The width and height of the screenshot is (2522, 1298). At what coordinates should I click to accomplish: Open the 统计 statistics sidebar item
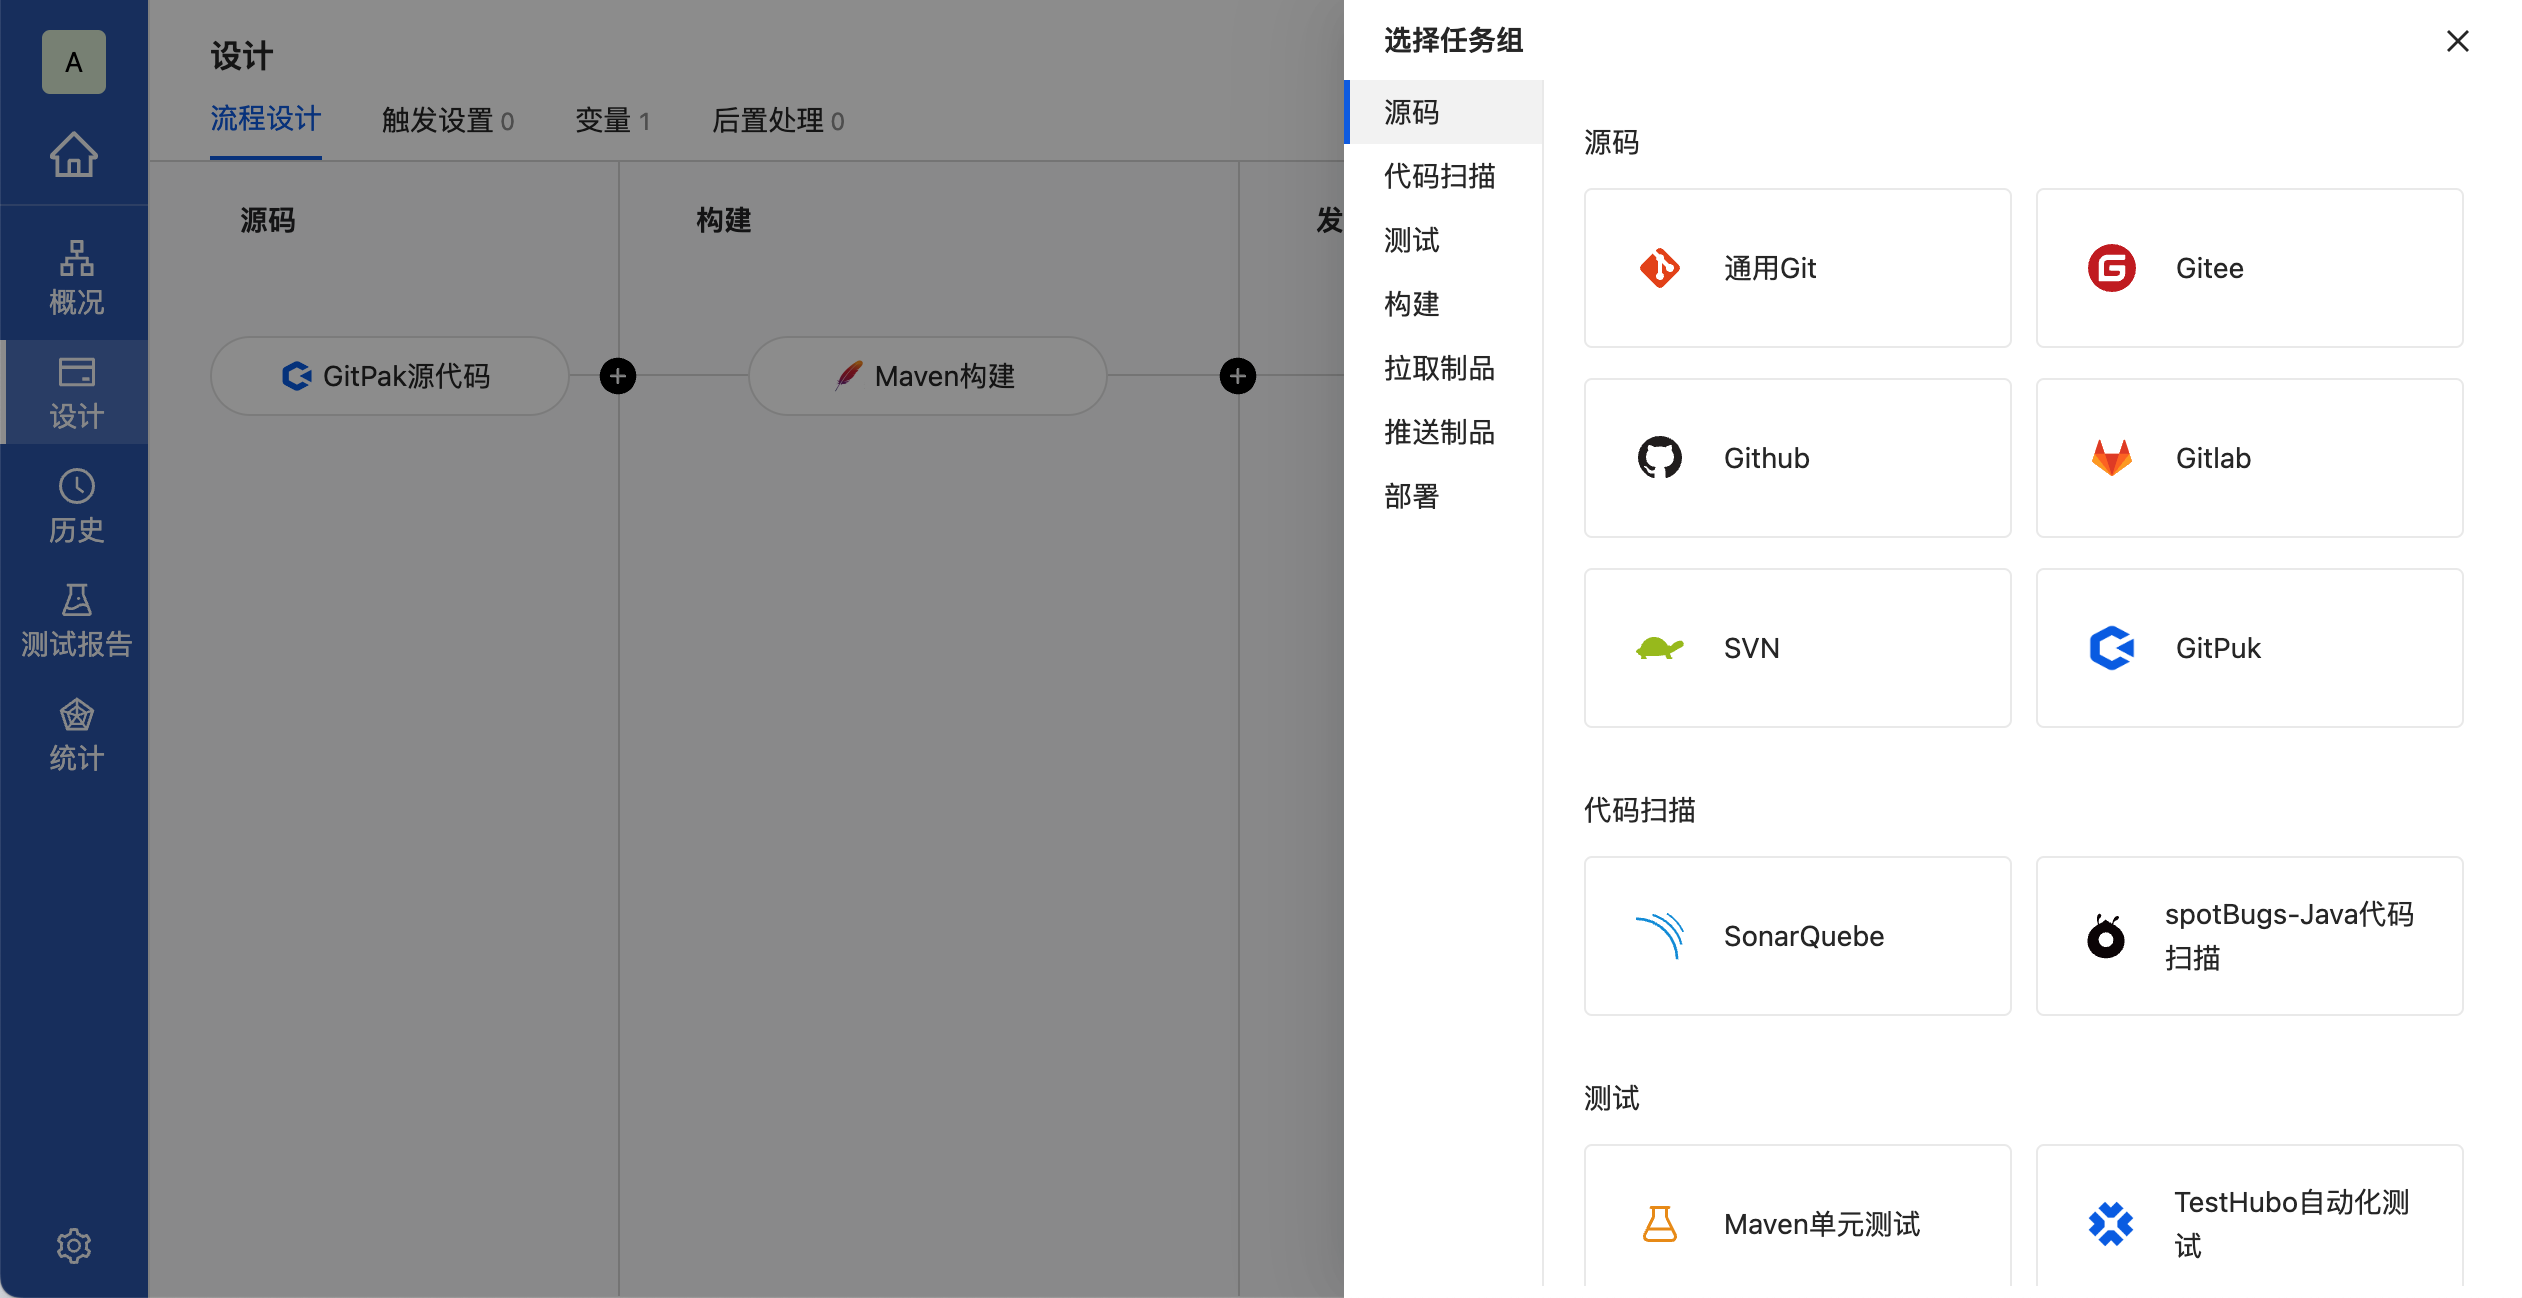coord(76,733)
